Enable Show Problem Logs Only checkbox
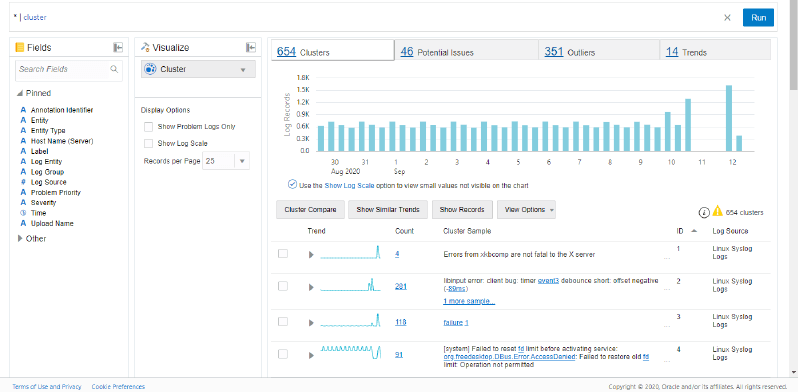 (x=149, y=126)
